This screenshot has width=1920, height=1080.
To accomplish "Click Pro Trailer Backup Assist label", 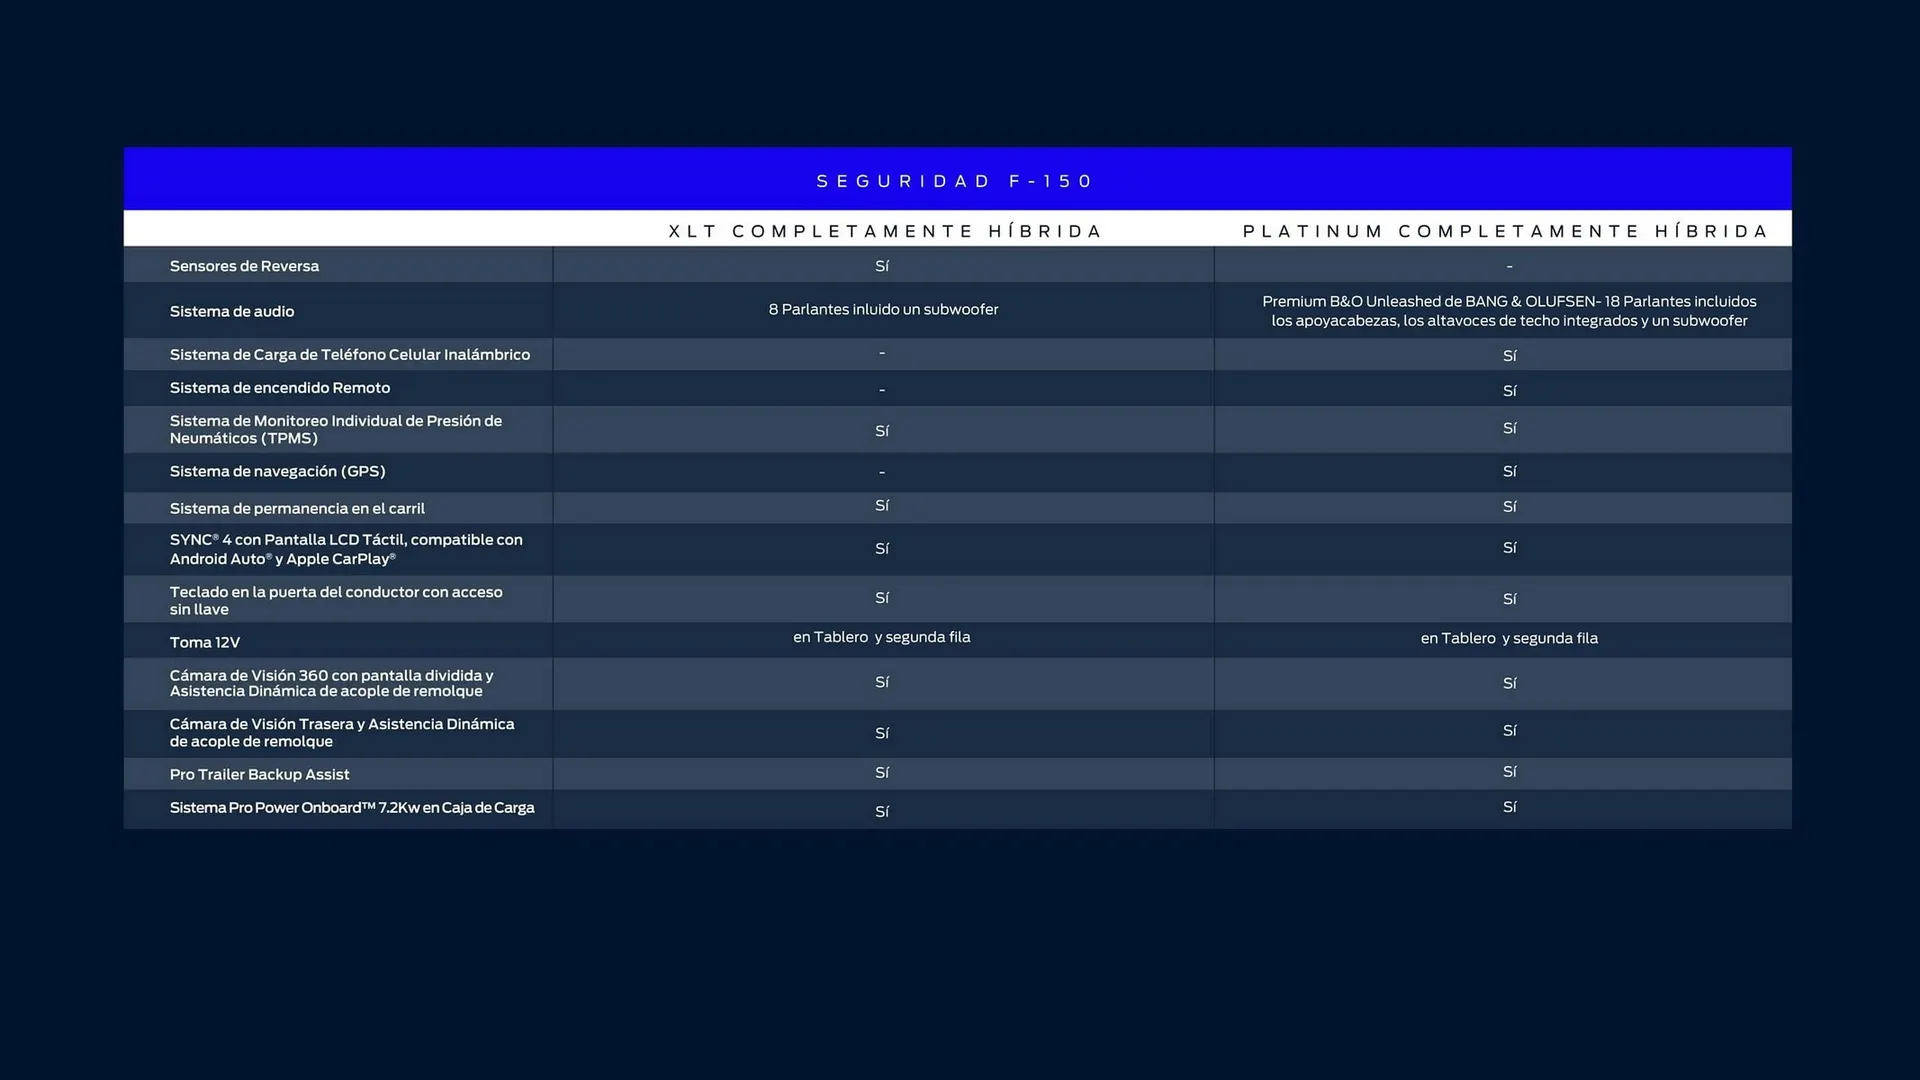I will tap(259, 774).
